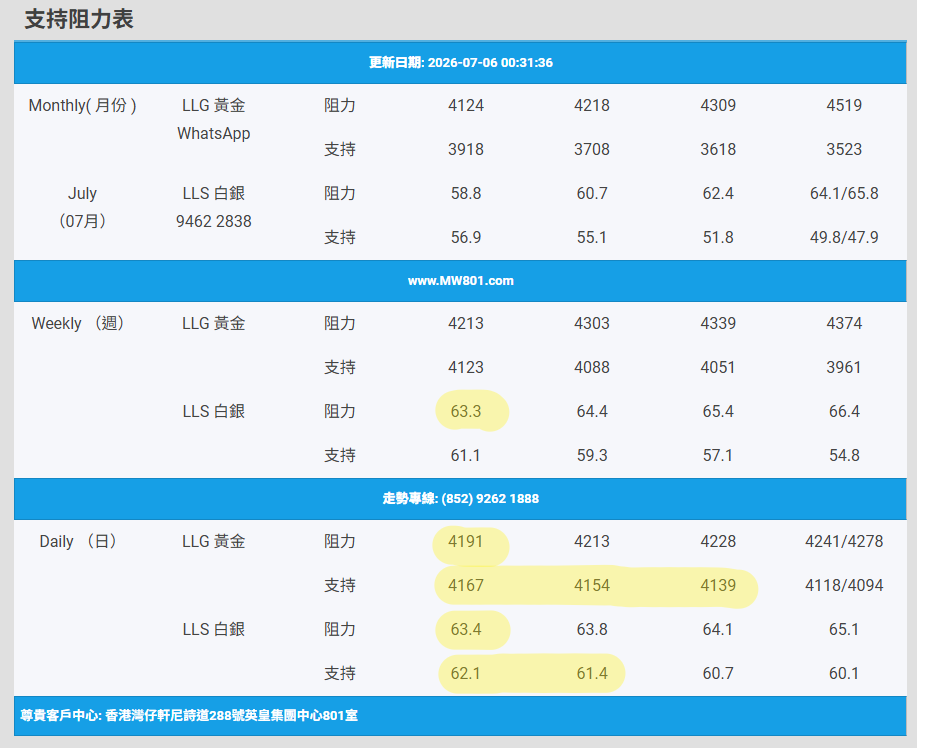This screenshot has width=927, height=749.
Task: Select the highlighted daily gold resistance 4191
Action: [x=466, y=542]
